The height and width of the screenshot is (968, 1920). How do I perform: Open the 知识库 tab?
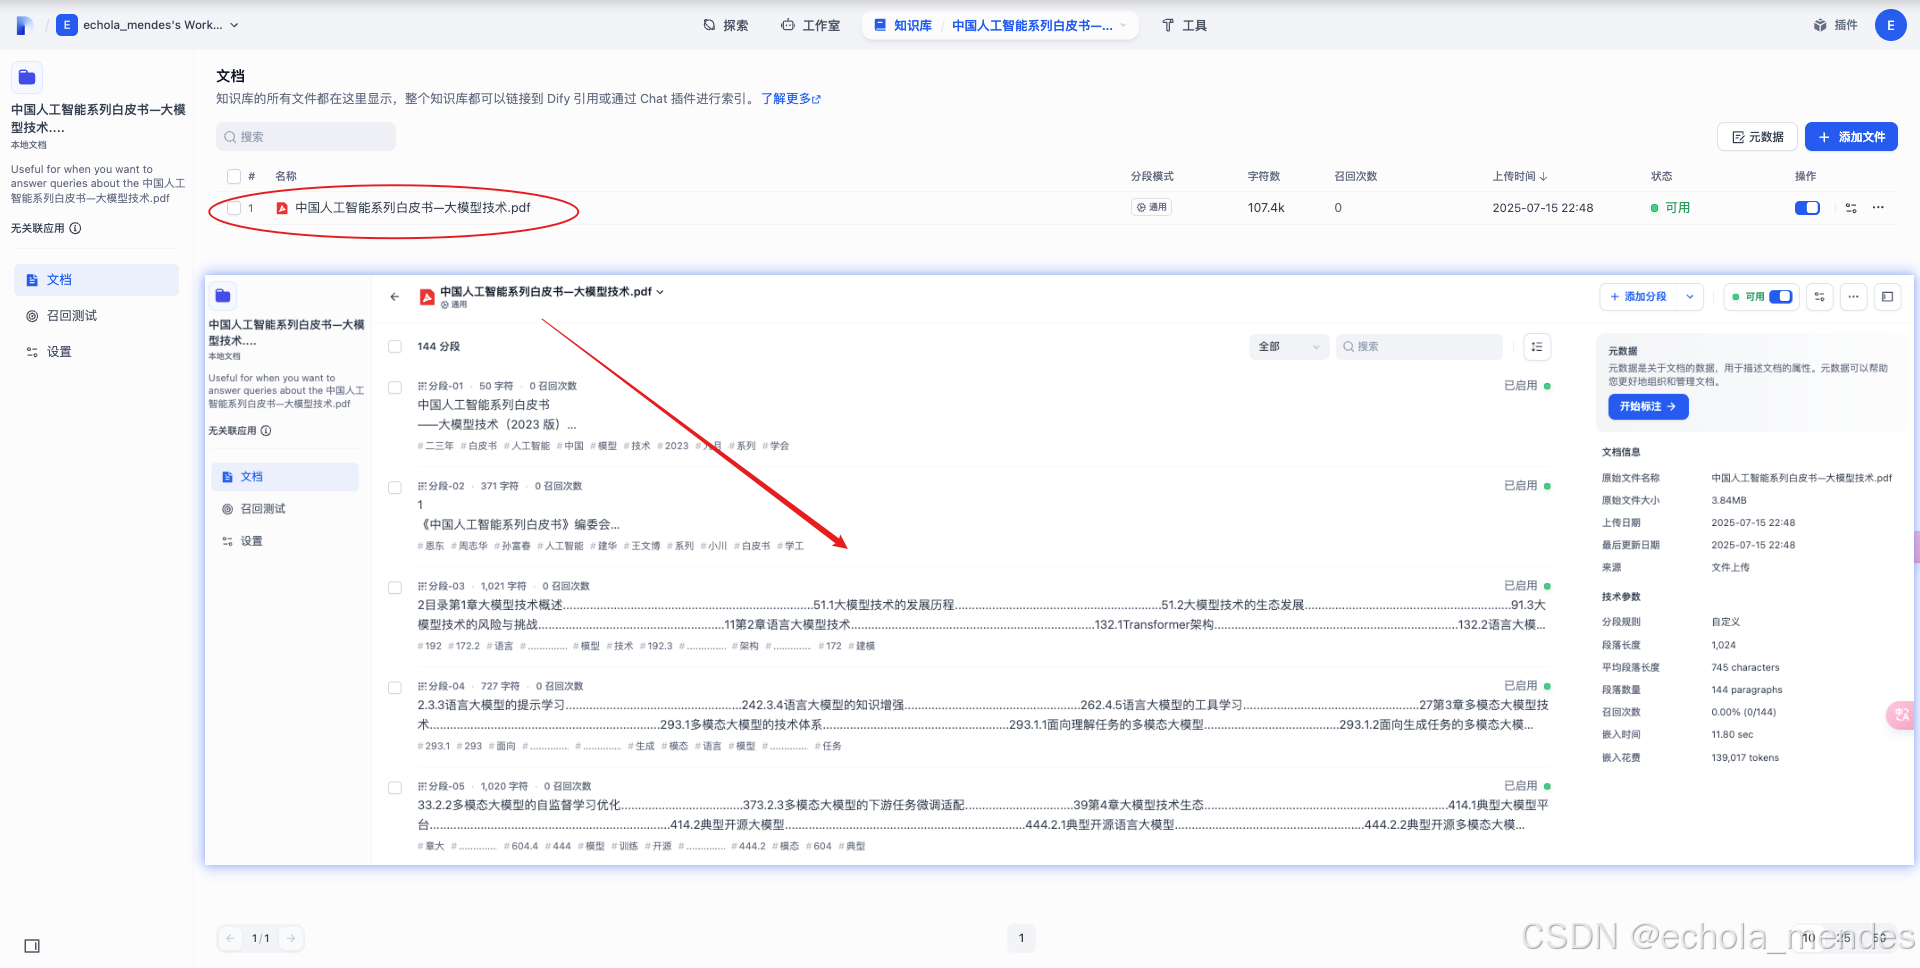pyautogui.click(x=902, y=25)
